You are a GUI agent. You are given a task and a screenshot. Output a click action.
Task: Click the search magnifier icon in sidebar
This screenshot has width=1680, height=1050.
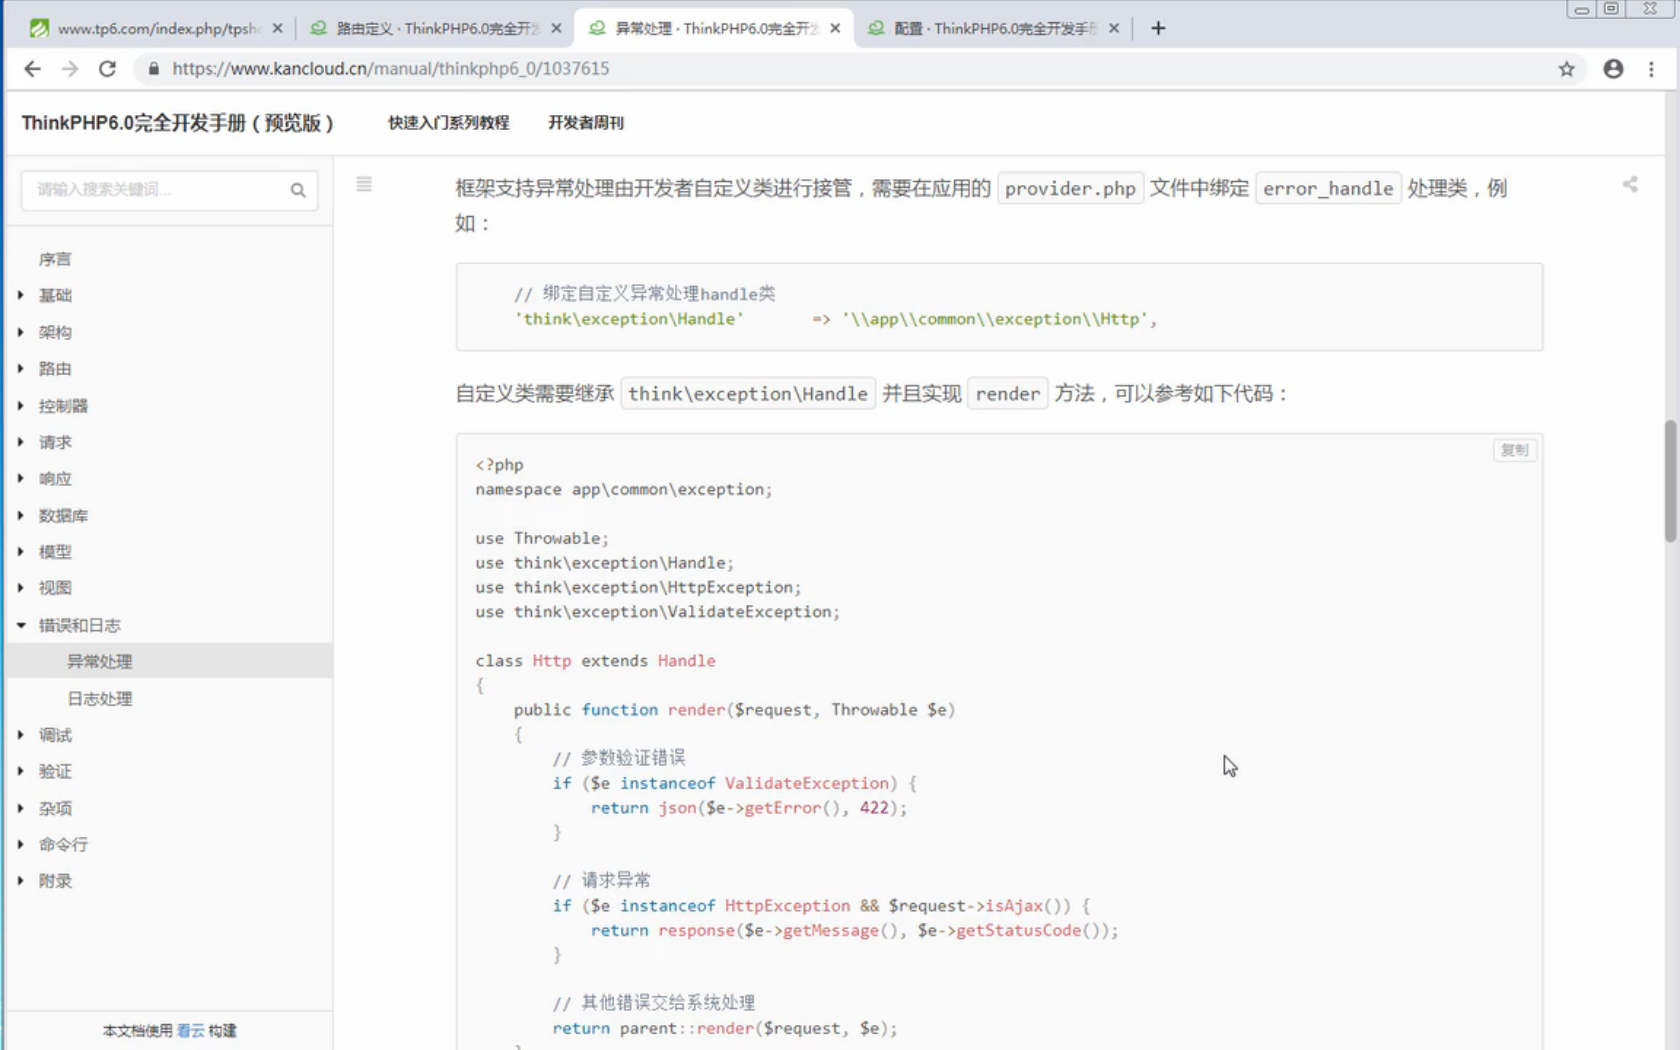pyautogui.click(x=298, y=190)
